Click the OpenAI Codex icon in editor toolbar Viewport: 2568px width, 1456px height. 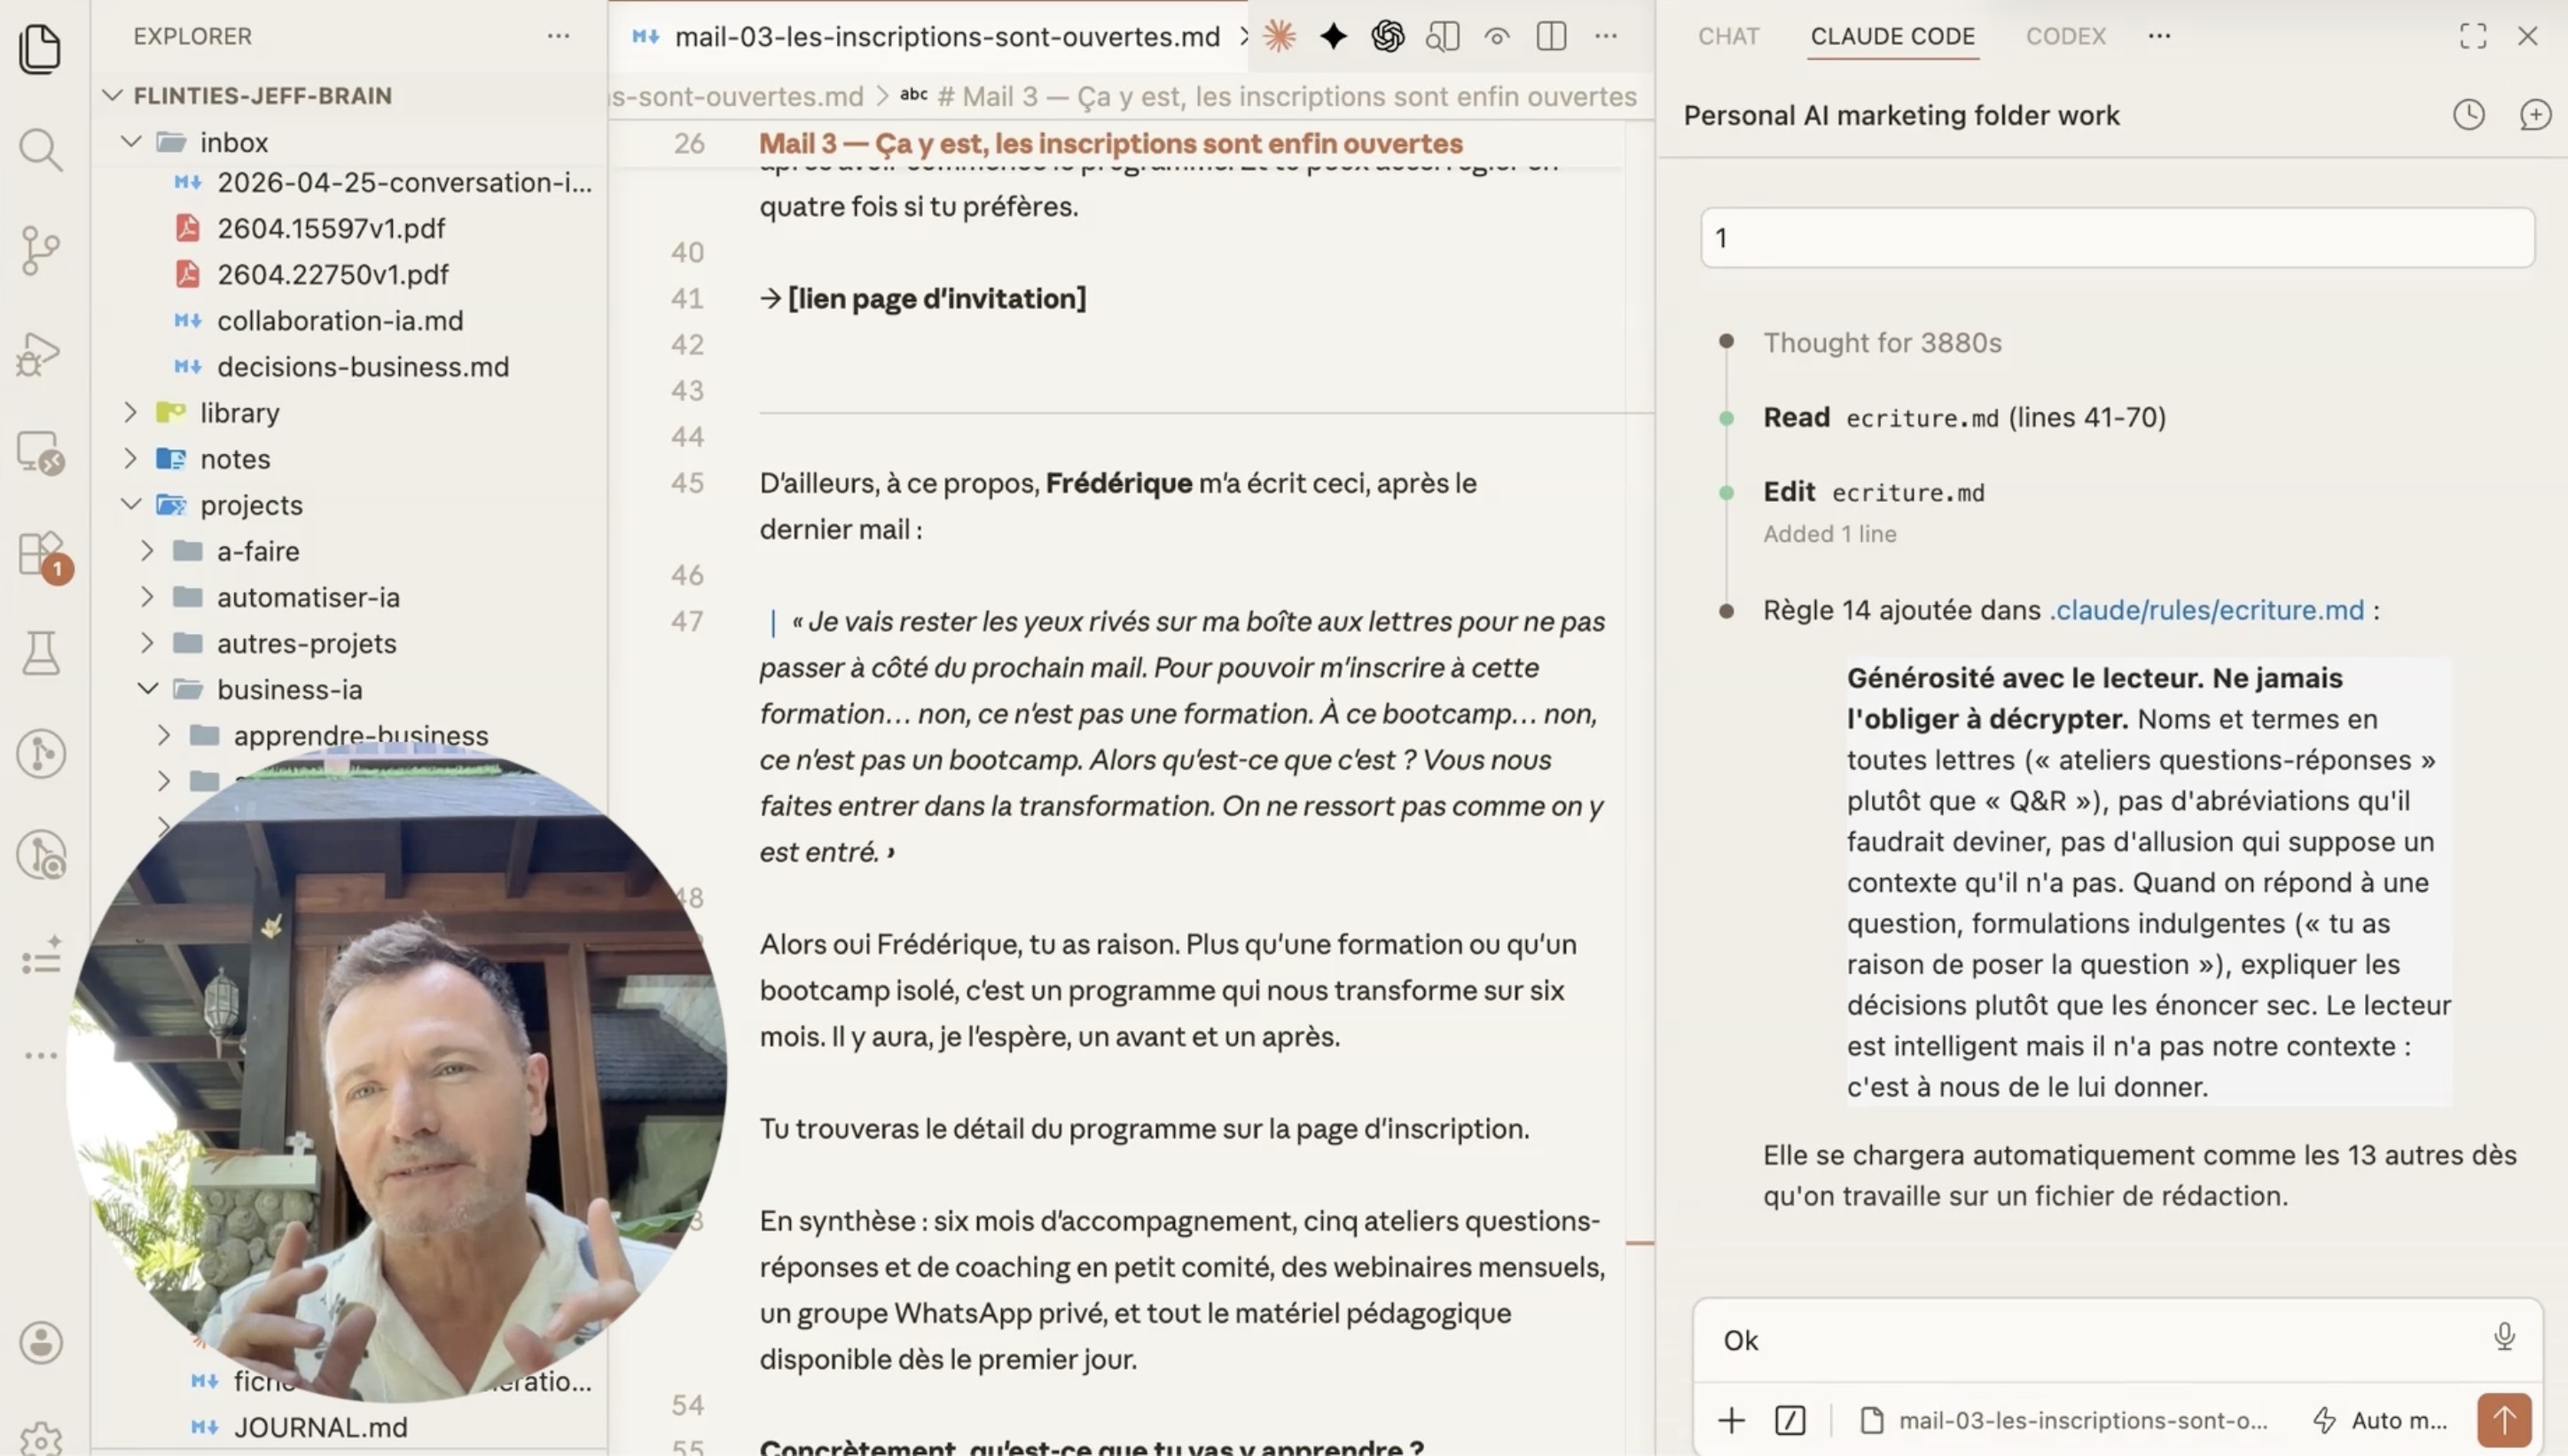pos(1387,36)
